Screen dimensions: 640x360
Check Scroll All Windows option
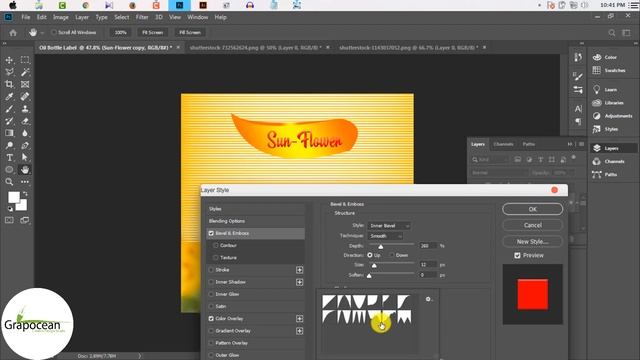tap(54, 32)
